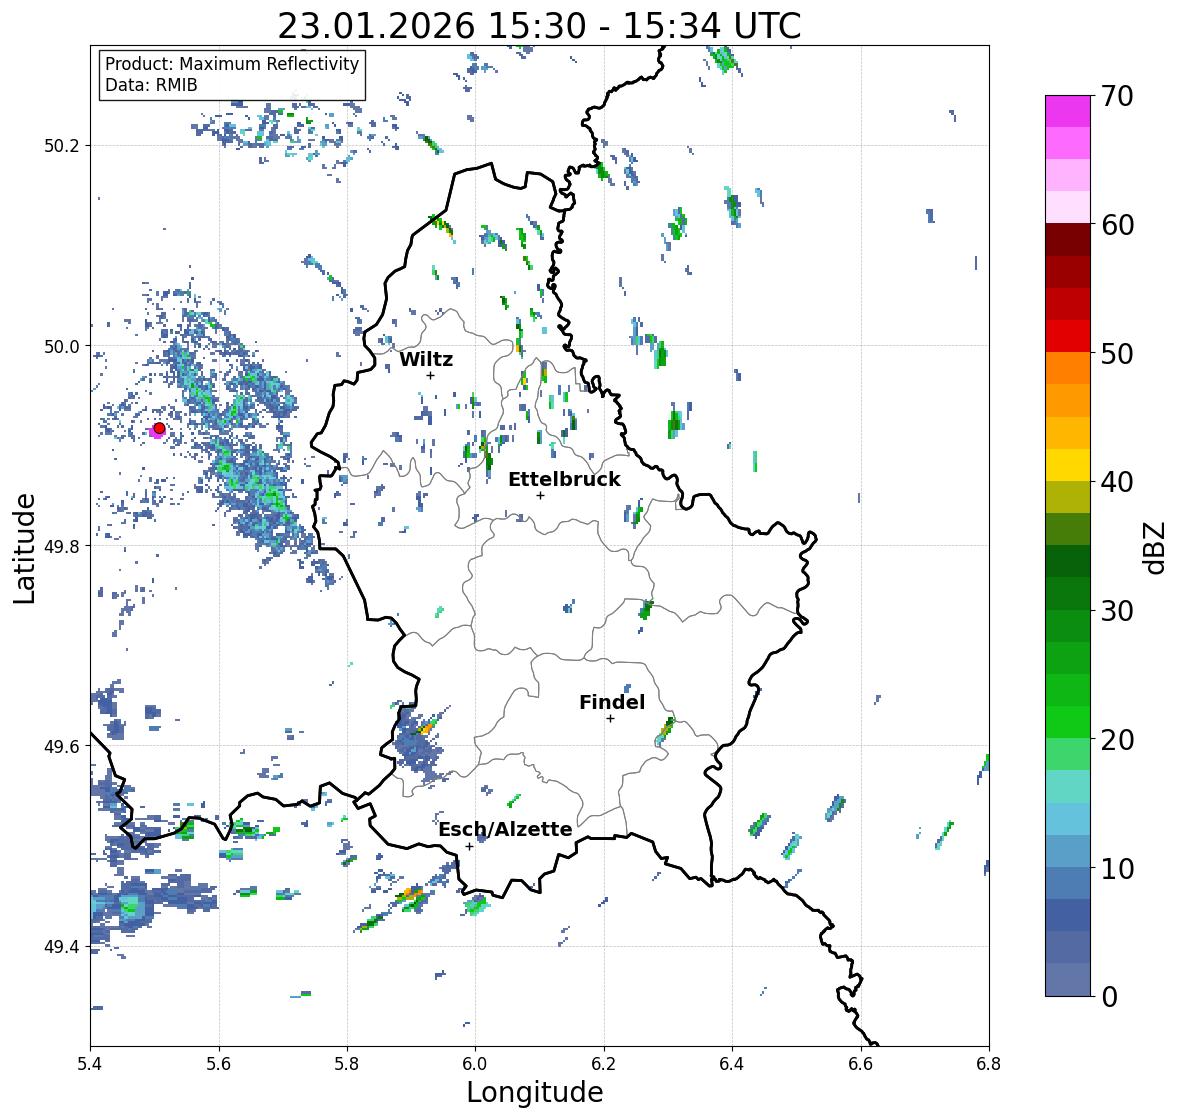The image size is (1179, 1117).
Task: Click the Findel station label
Action: pos(612,702)
